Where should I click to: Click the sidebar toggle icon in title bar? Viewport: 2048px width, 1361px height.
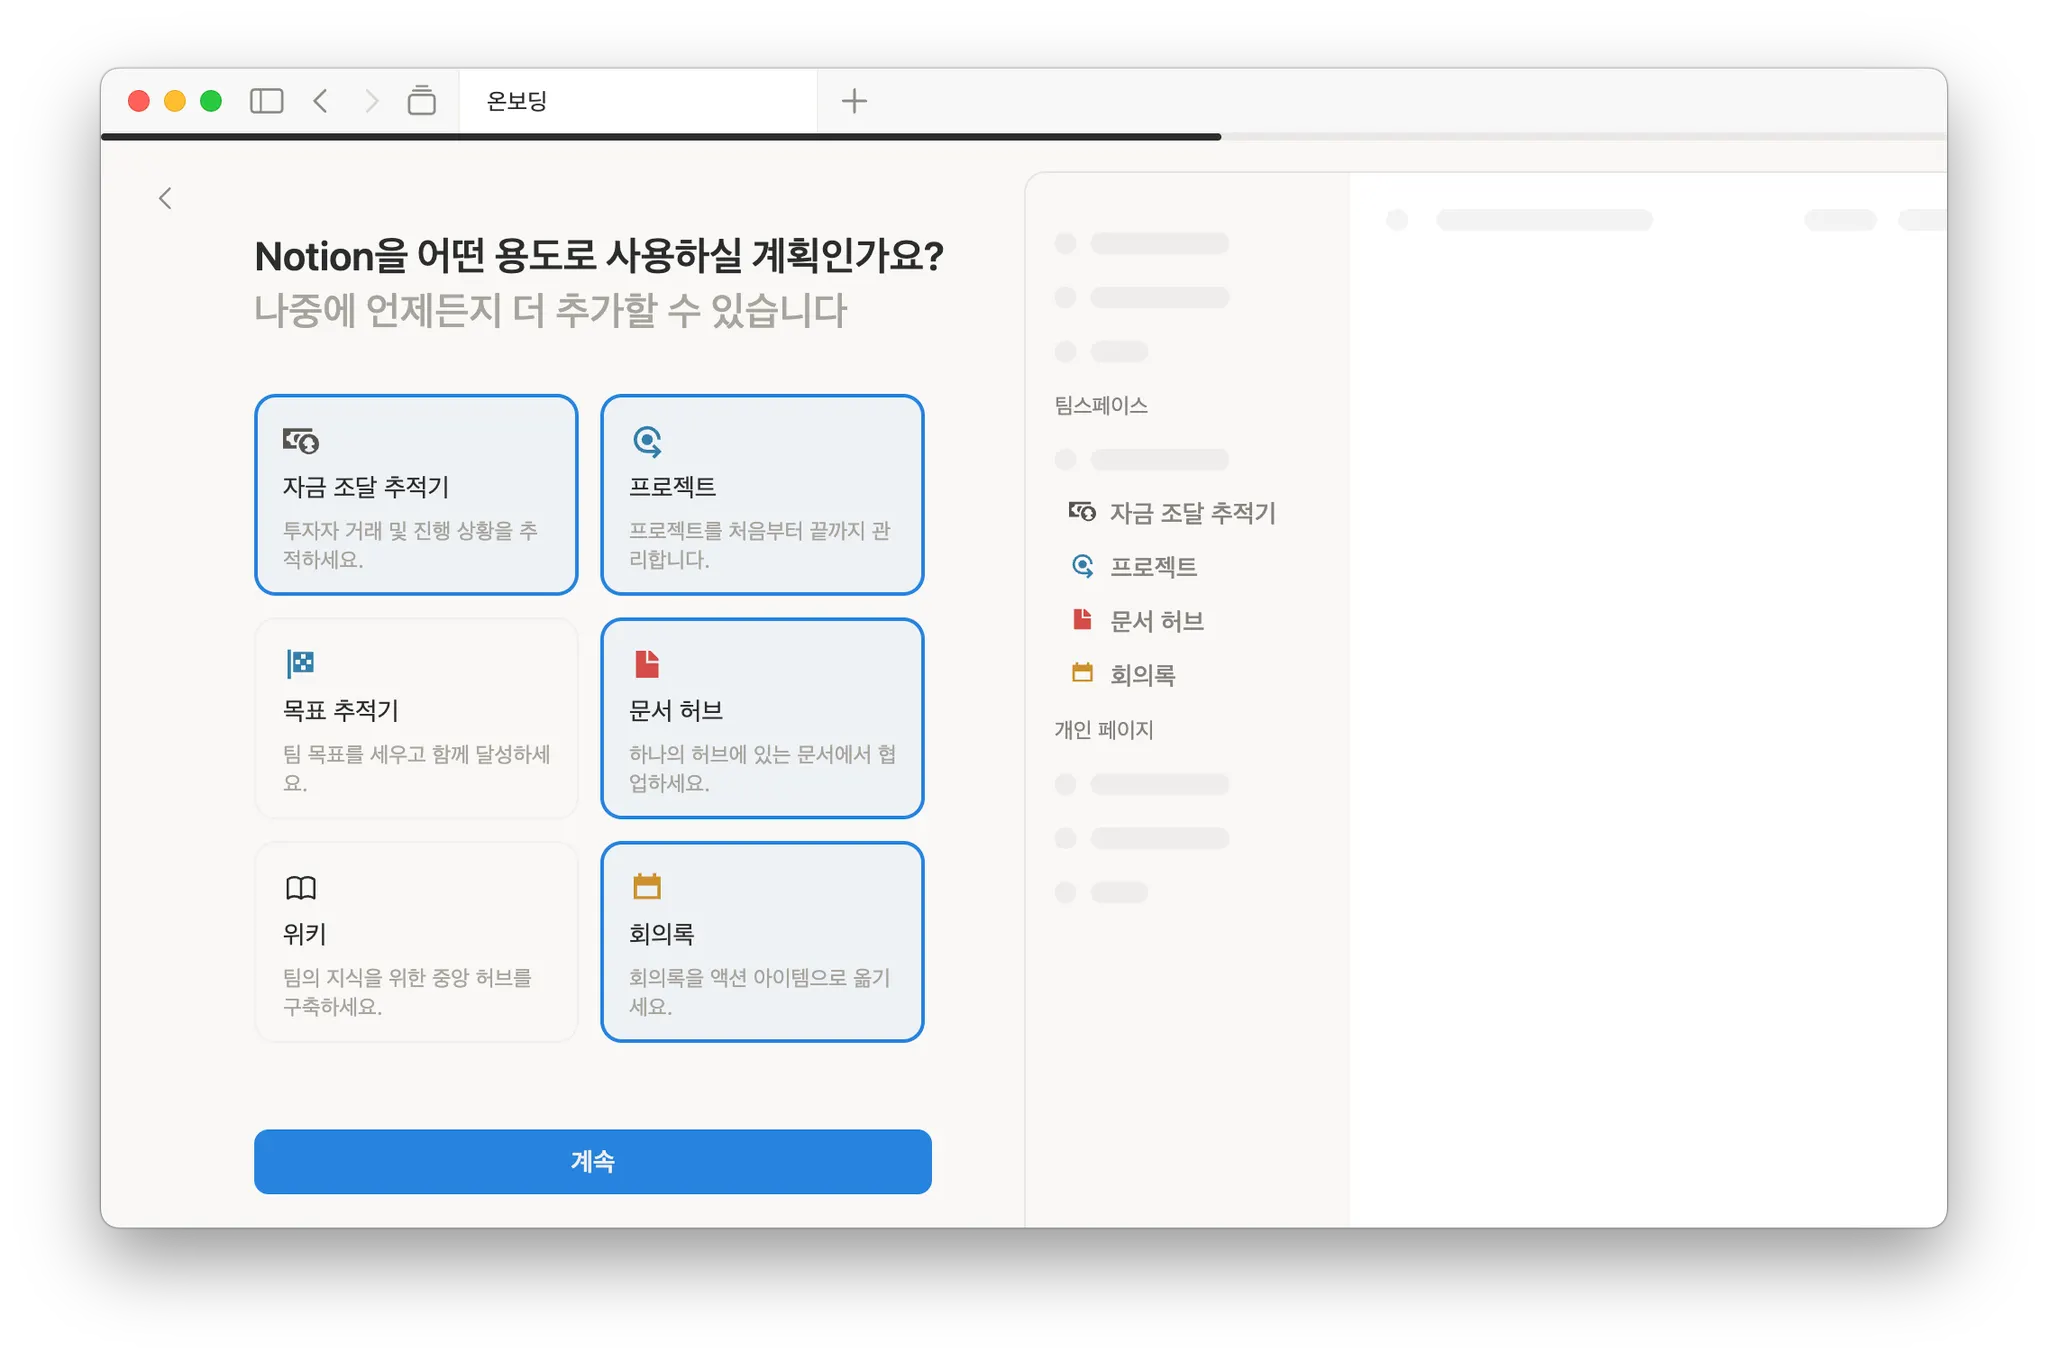266,101
